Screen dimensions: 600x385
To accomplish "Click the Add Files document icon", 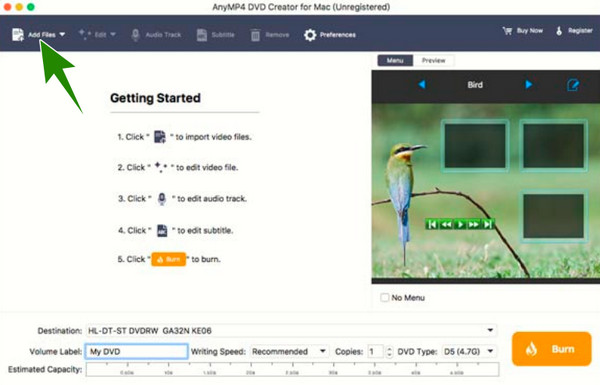I will click(18, 35).
